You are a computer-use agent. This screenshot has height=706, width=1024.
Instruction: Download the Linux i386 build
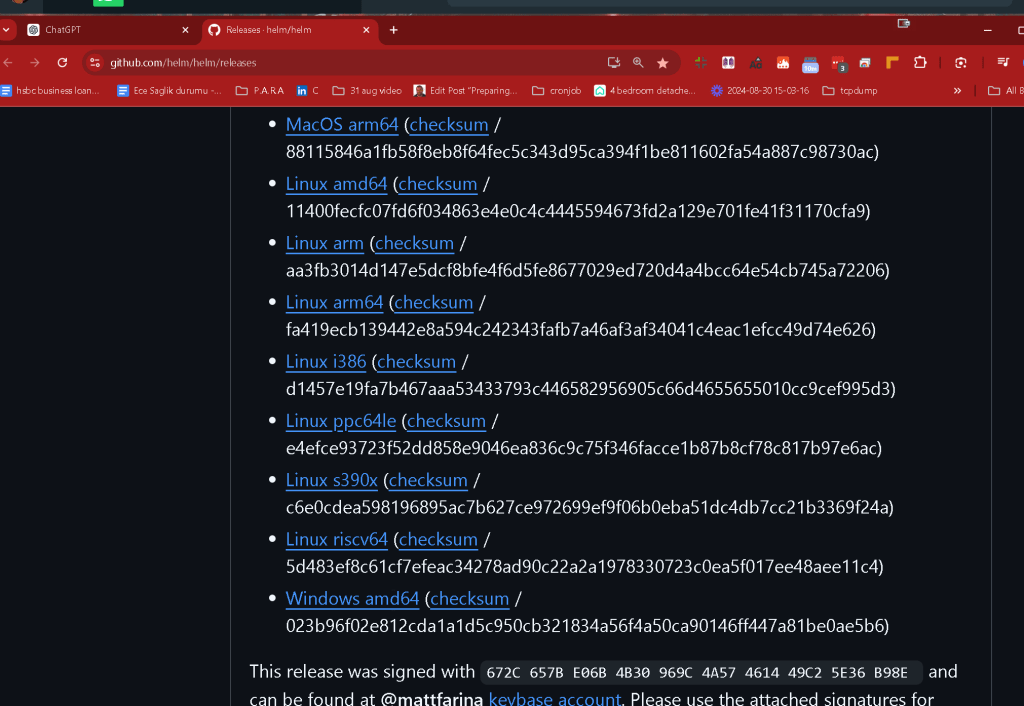point(326,361)
